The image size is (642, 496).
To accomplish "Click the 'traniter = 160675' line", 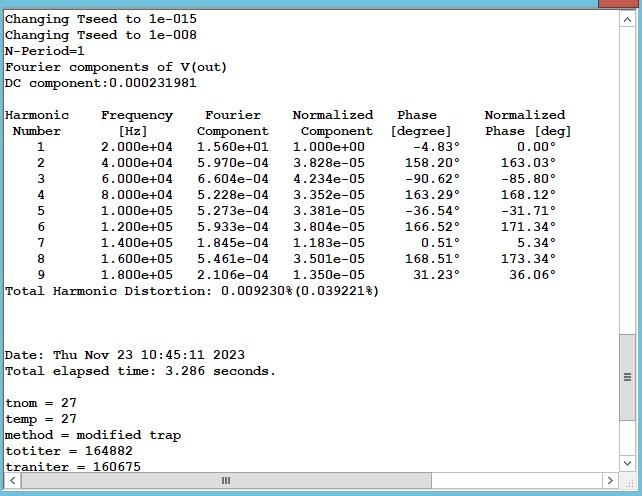I will point(73,467).
